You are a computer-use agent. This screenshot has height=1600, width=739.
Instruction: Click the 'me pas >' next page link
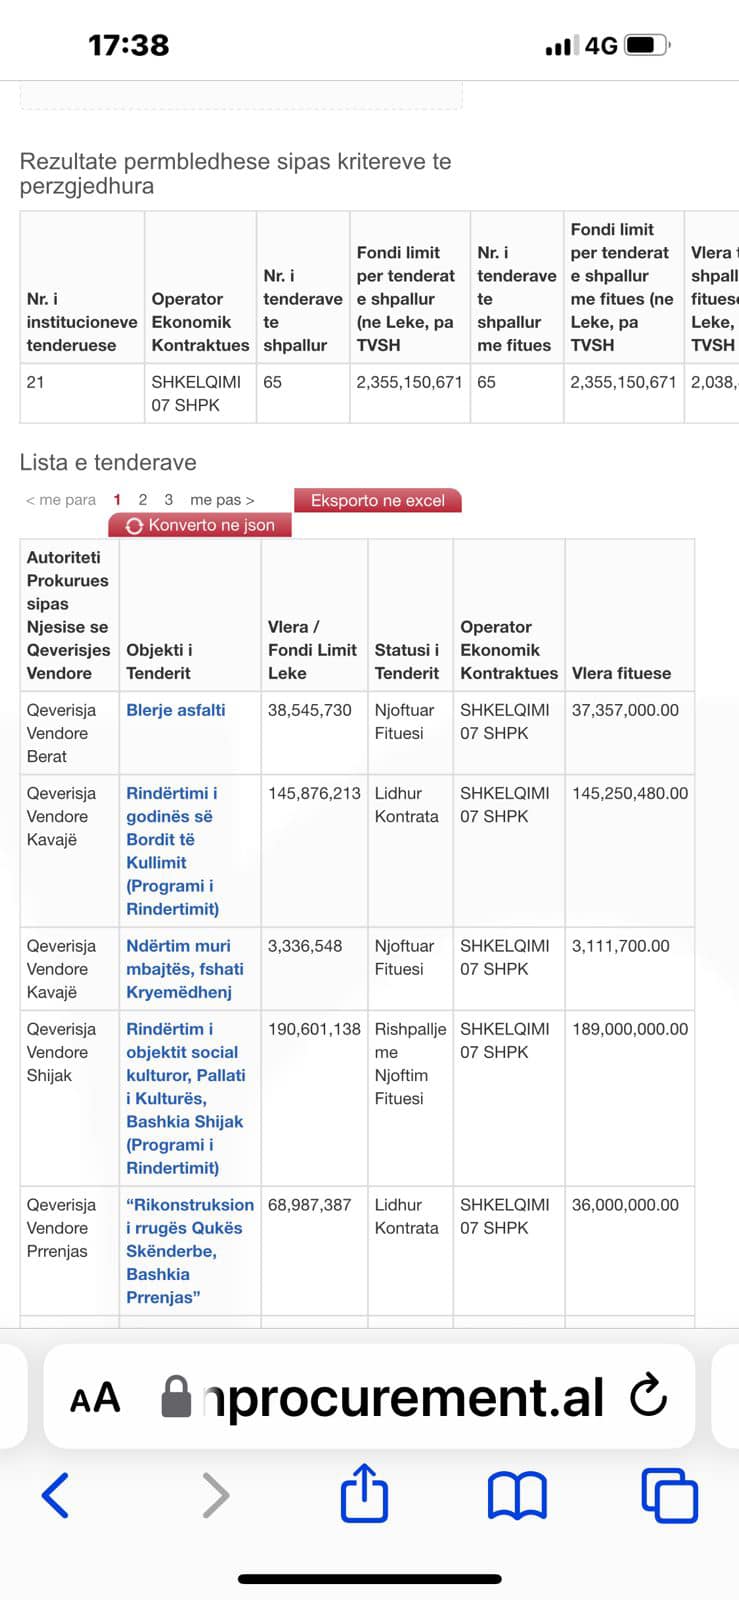[222, 500]
